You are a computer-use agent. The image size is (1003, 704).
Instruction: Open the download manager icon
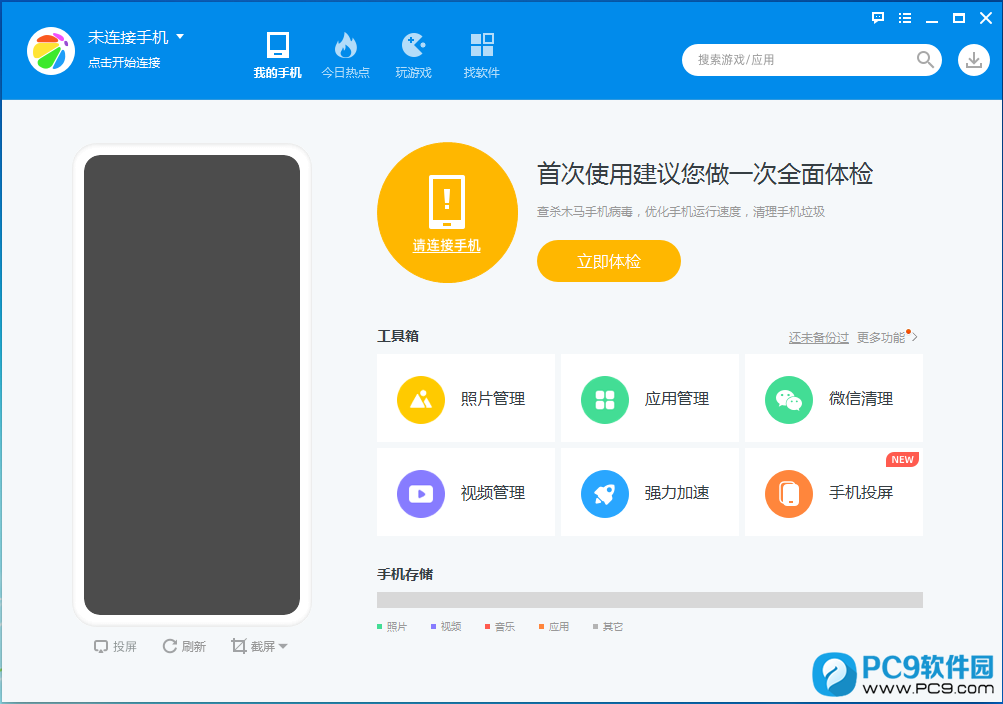[974, 60]
